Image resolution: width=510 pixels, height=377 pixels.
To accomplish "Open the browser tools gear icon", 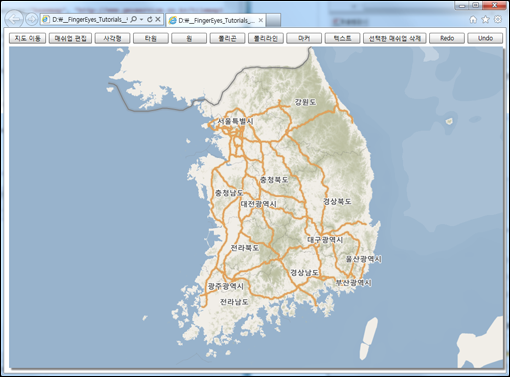I will pyautogui.click(x=498, y=19).
